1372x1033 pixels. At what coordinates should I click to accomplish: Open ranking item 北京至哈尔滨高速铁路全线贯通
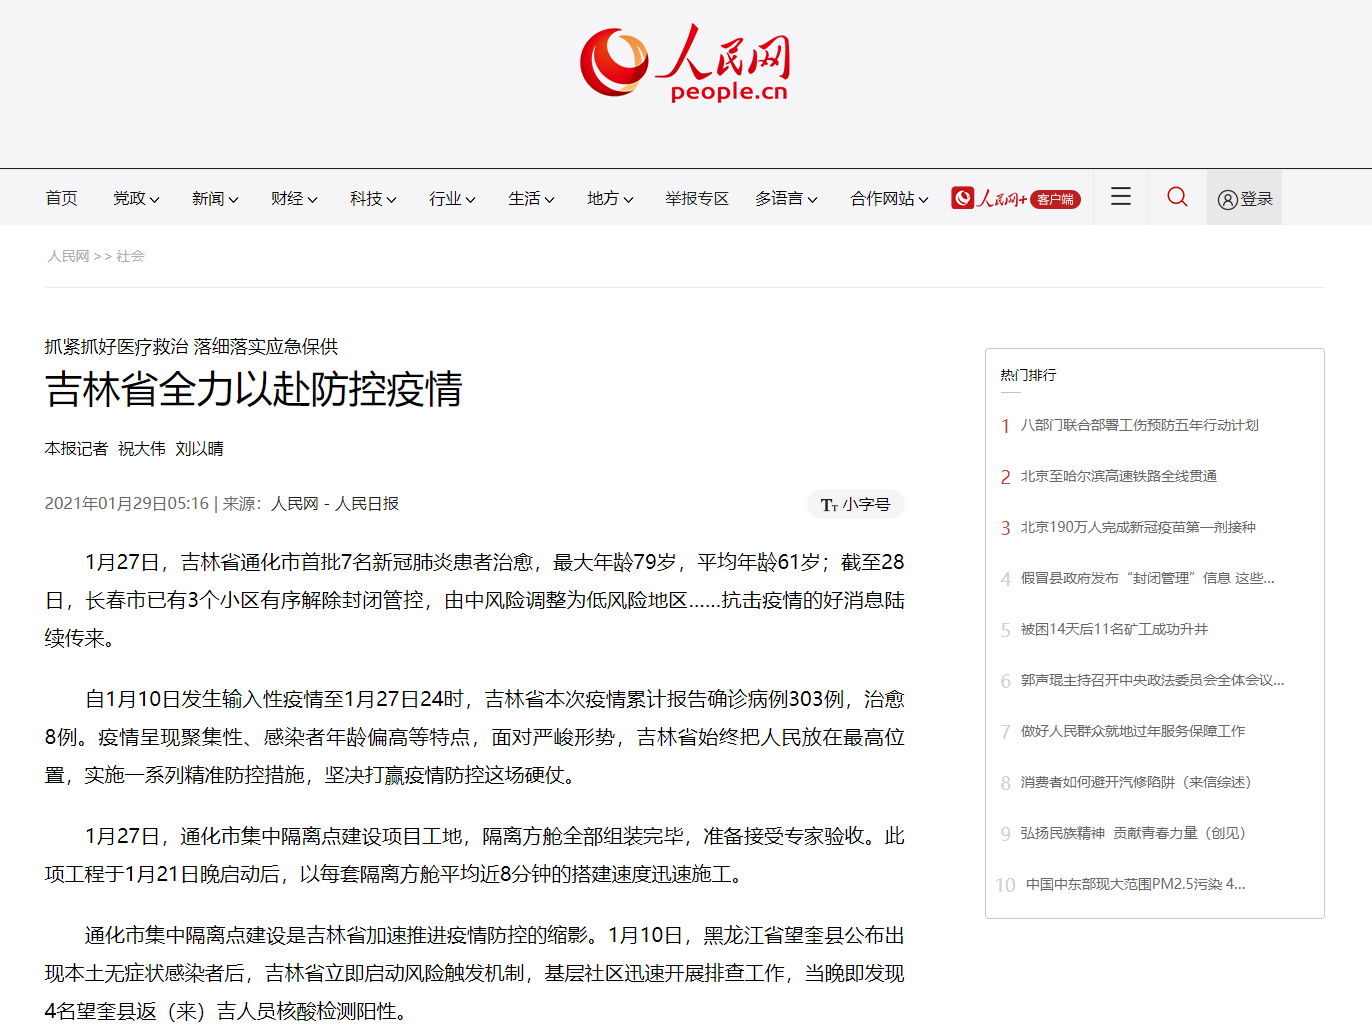pos(1119,476)
